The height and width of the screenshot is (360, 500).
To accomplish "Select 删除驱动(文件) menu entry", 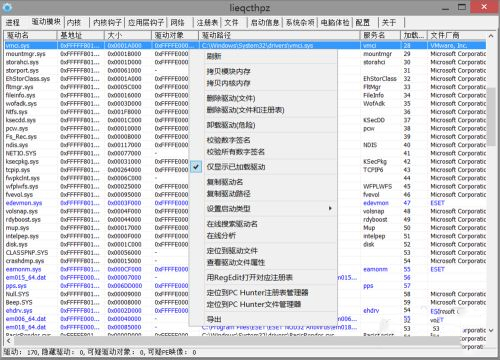I will pyautogui.click(x=231, y=98).
